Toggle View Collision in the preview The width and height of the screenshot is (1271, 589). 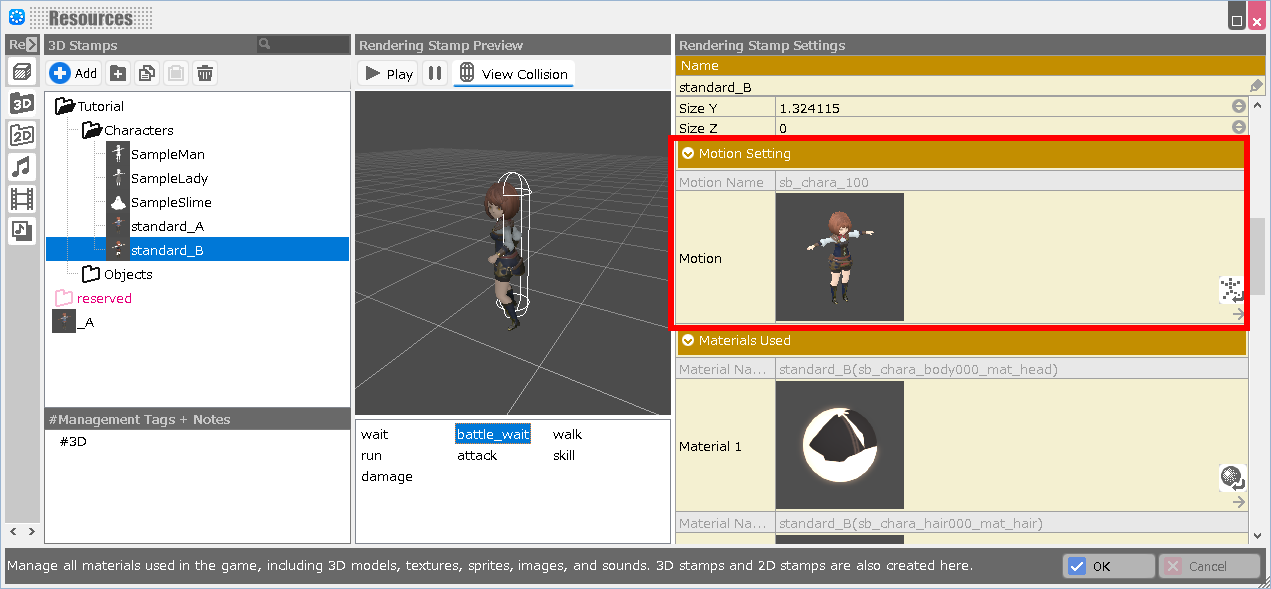pyautogui.click(x=514, y=74)
